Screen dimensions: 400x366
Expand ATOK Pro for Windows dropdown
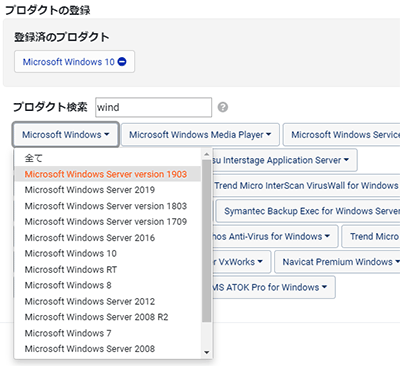273,287
